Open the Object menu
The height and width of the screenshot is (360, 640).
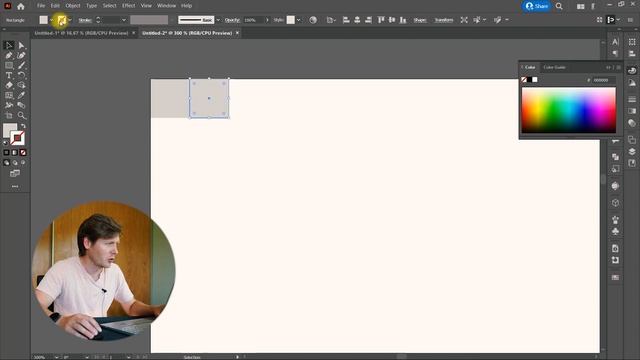(x=73, y=6)
